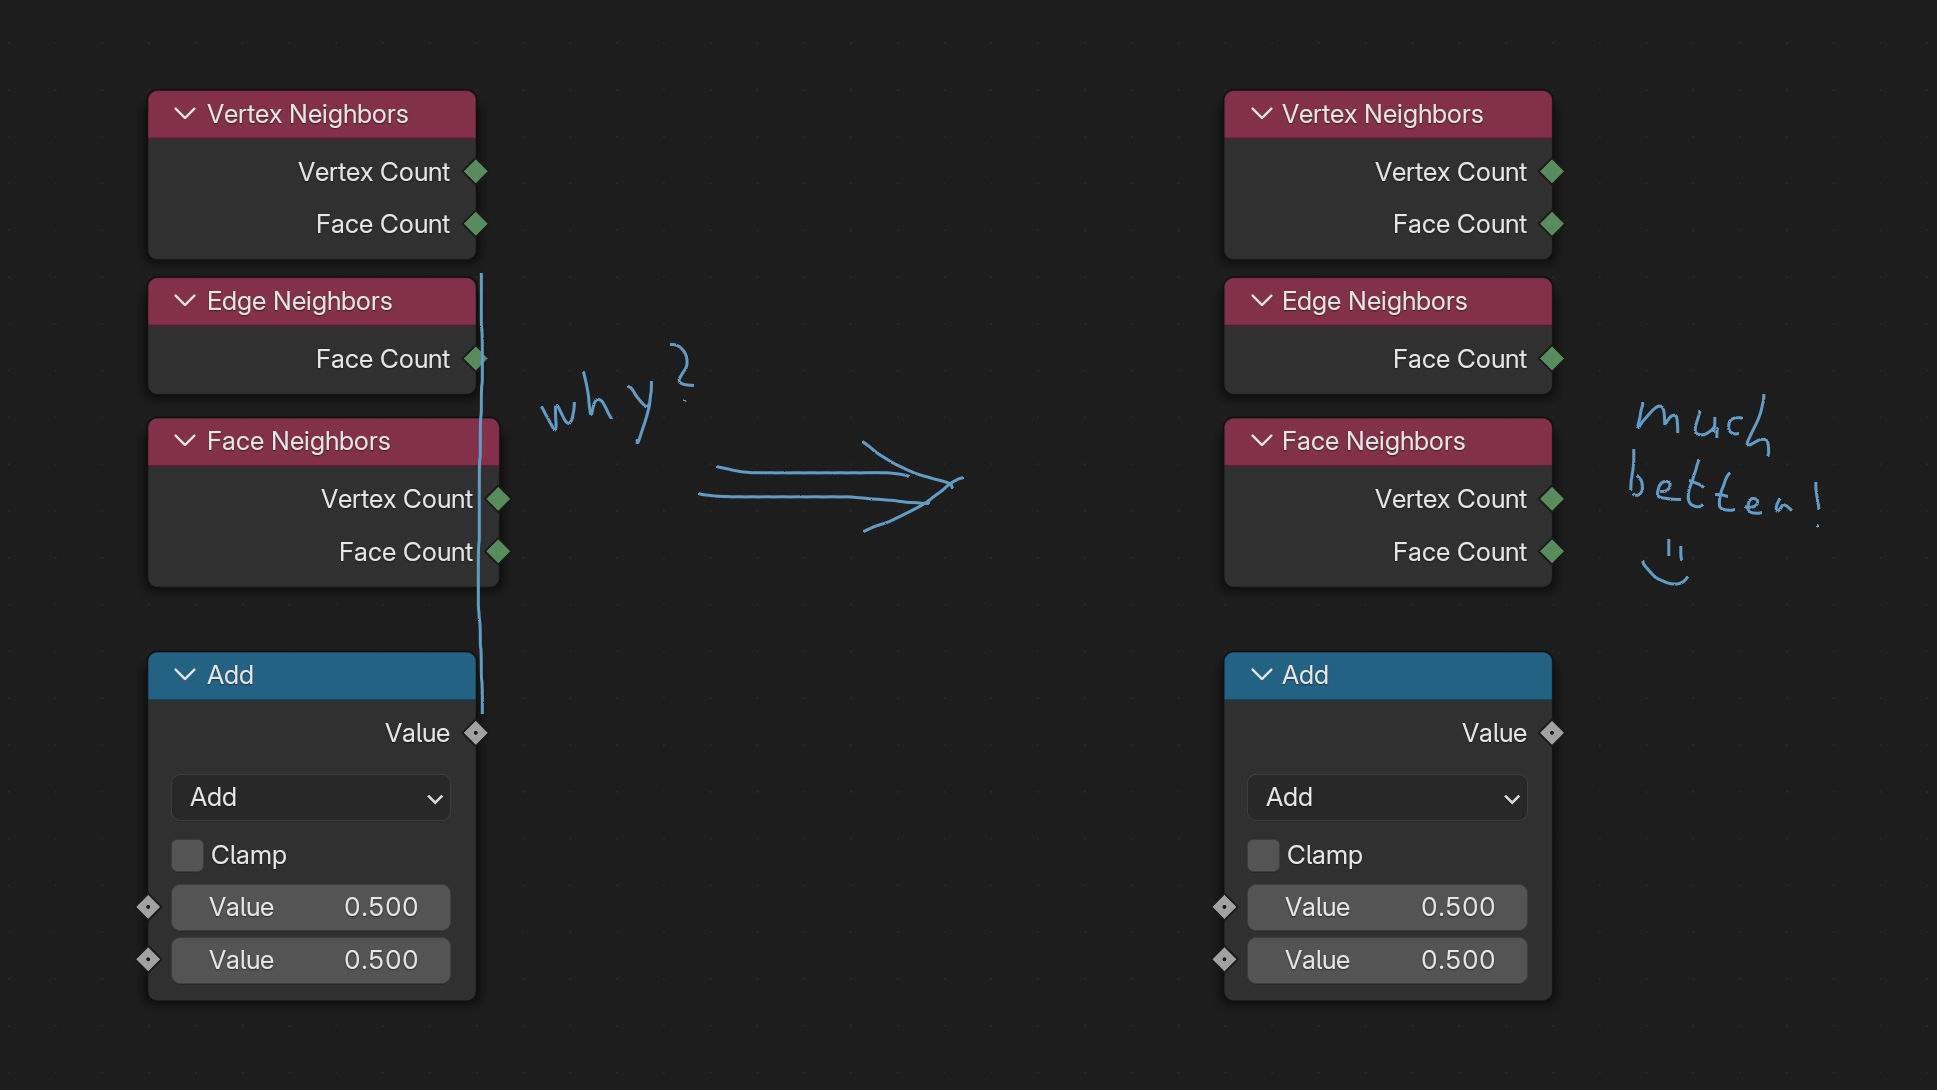Click right Face Neighbors Vertex Count socket
1937x1090 pixels.
tap(1552, 499)
